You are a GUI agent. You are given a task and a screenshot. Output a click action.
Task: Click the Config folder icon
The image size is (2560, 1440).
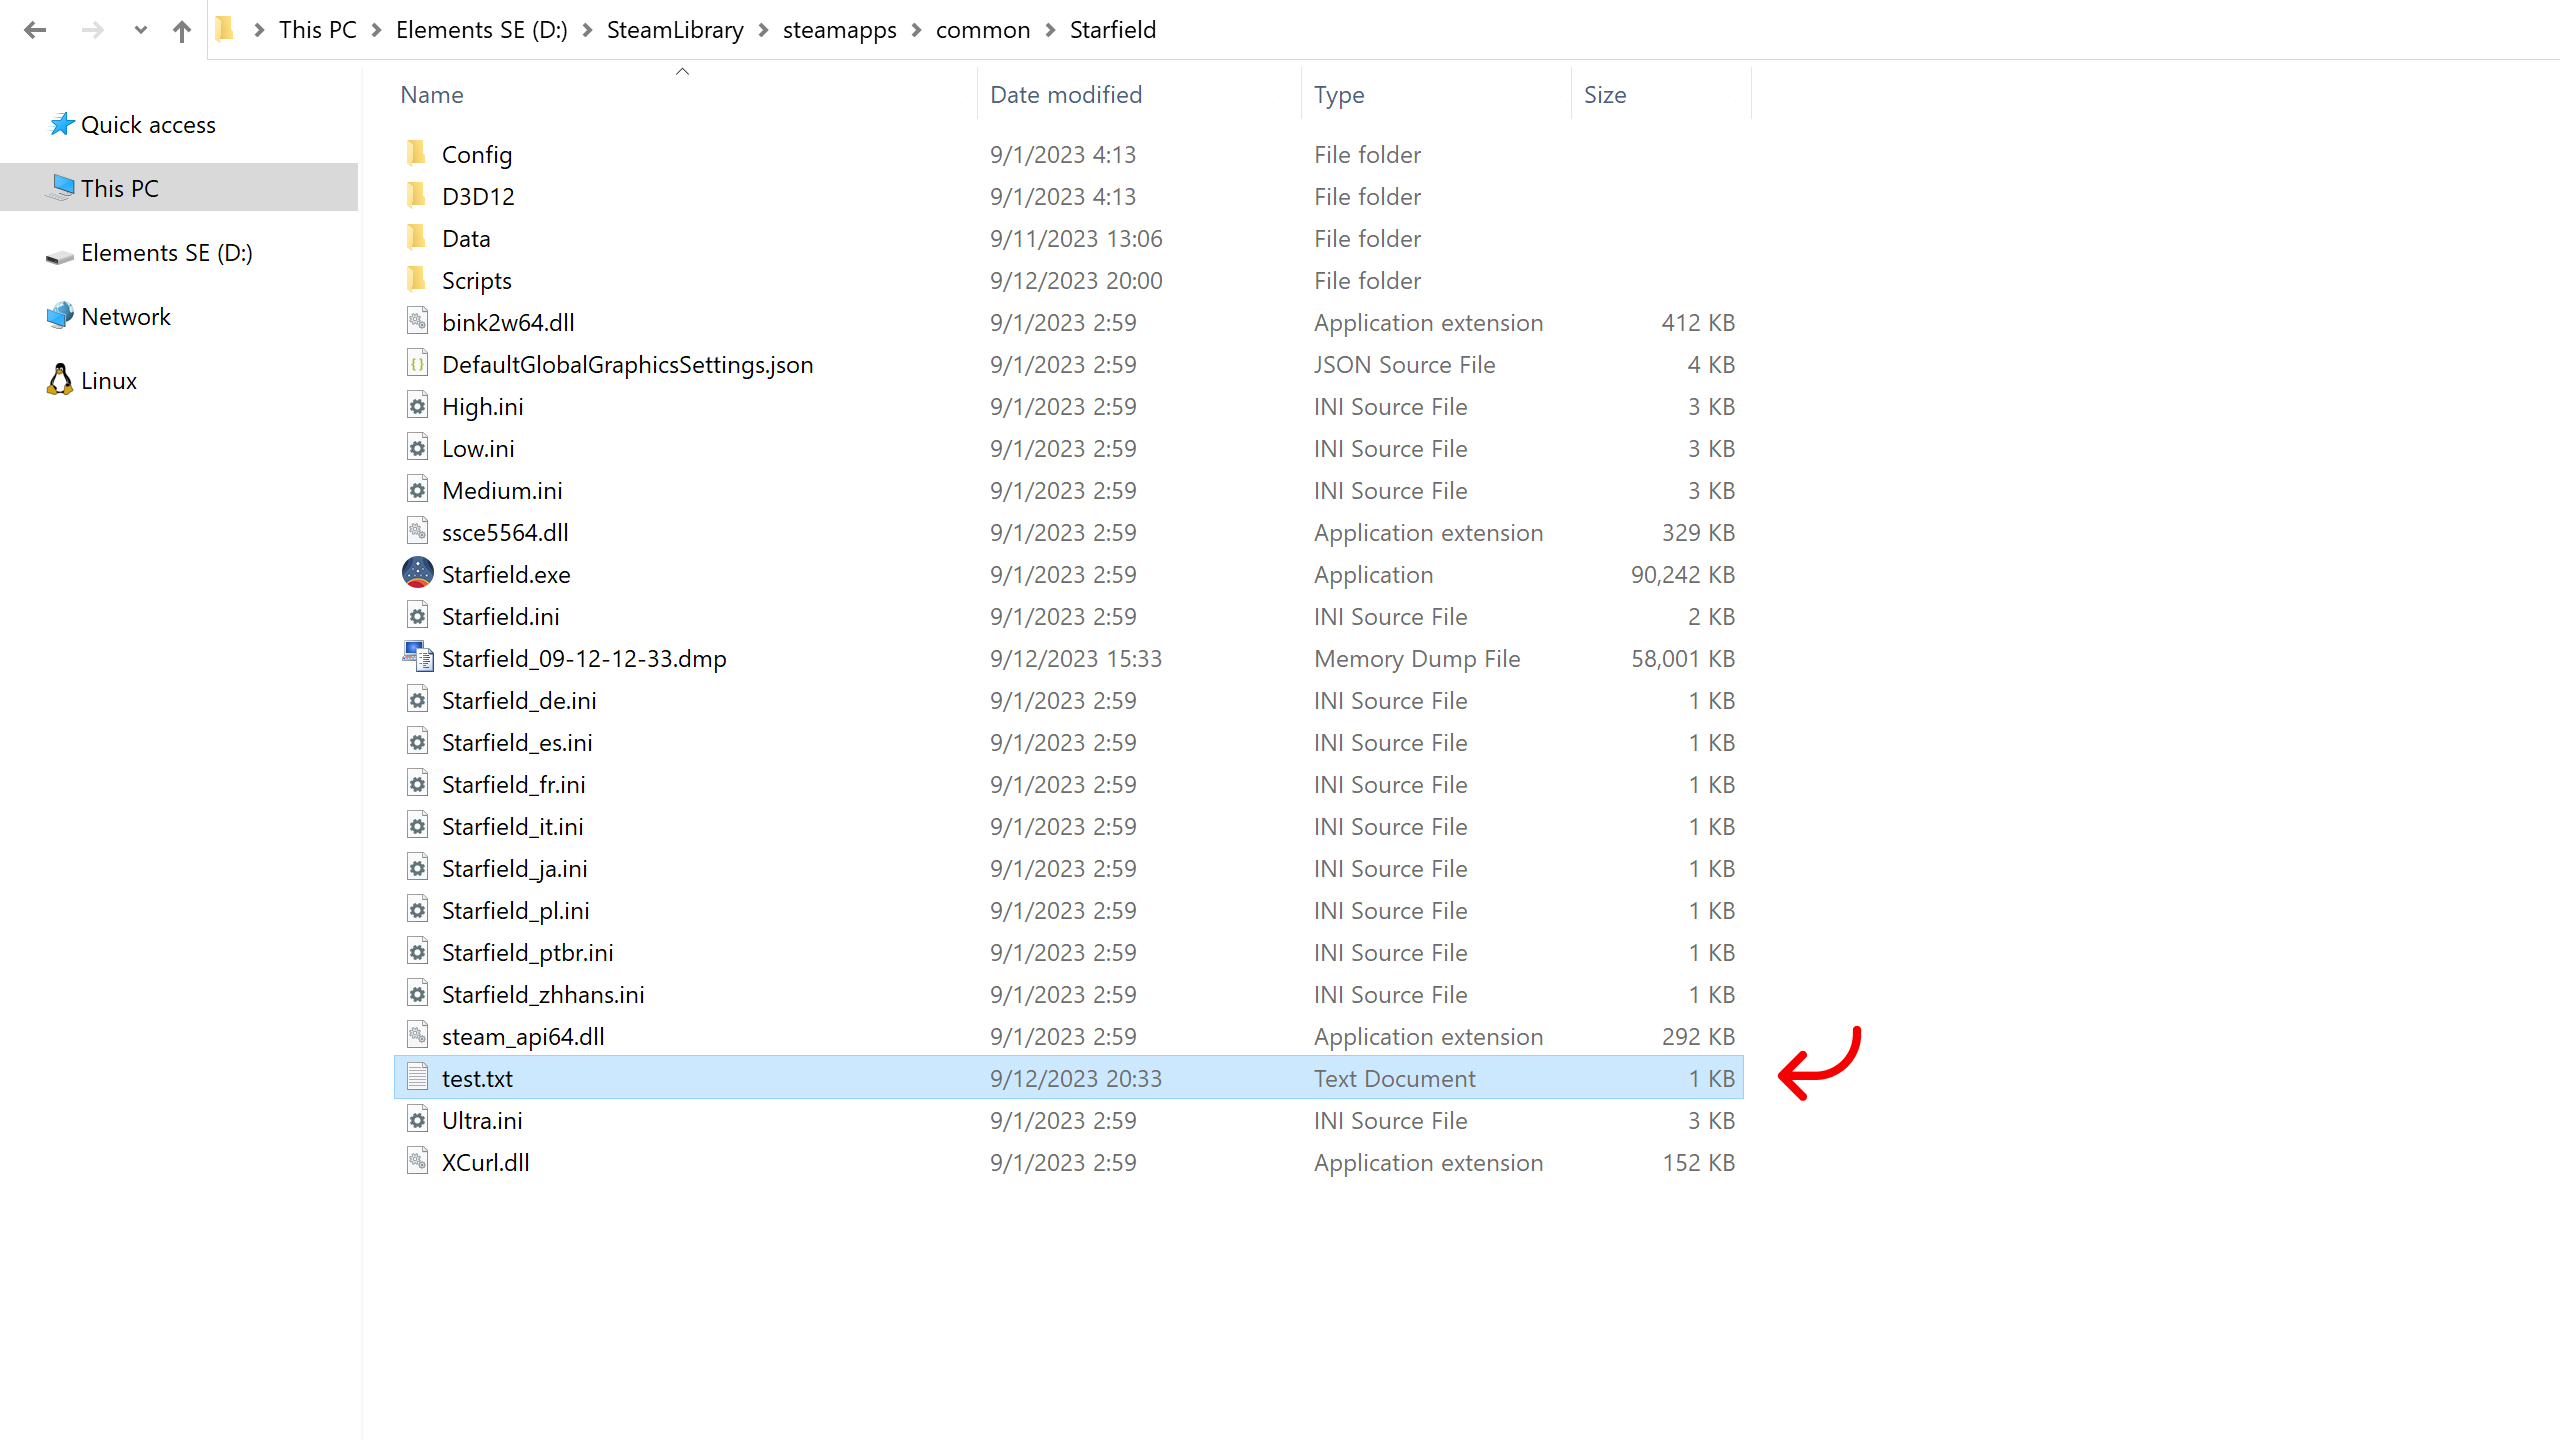click(417, 154)
